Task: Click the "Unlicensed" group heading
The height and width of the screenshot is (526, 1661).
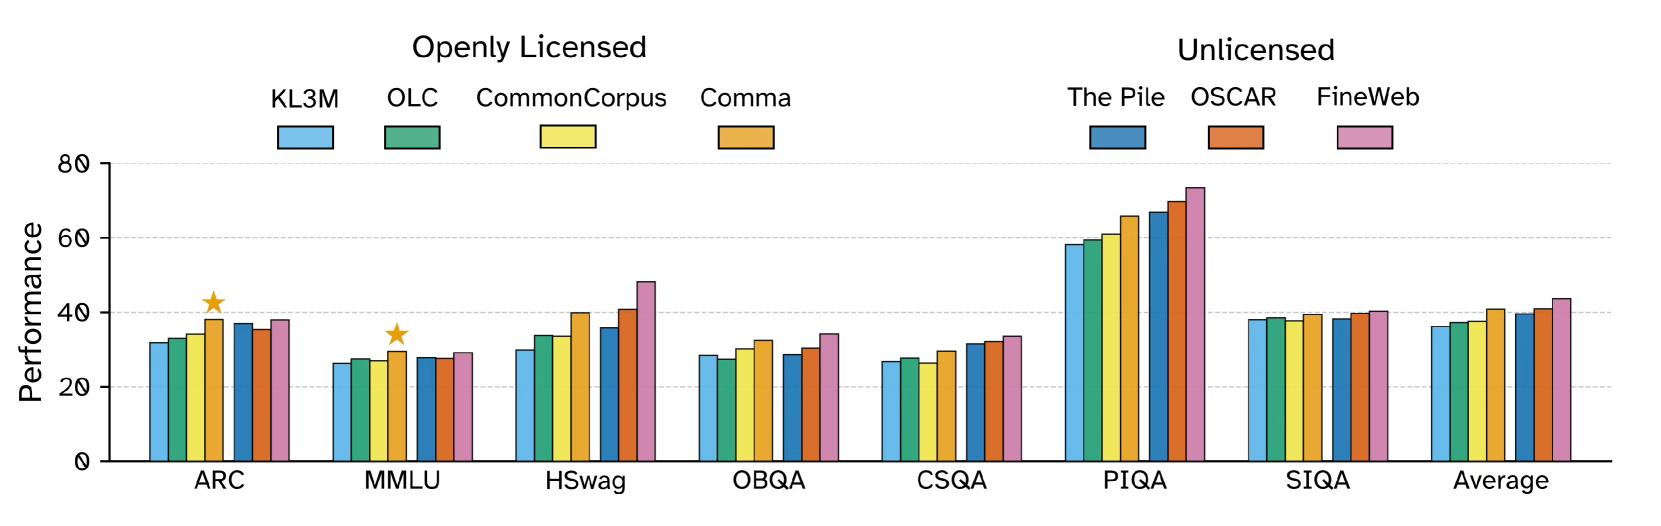Action: pyautogui.click(x=1255, y=50)
